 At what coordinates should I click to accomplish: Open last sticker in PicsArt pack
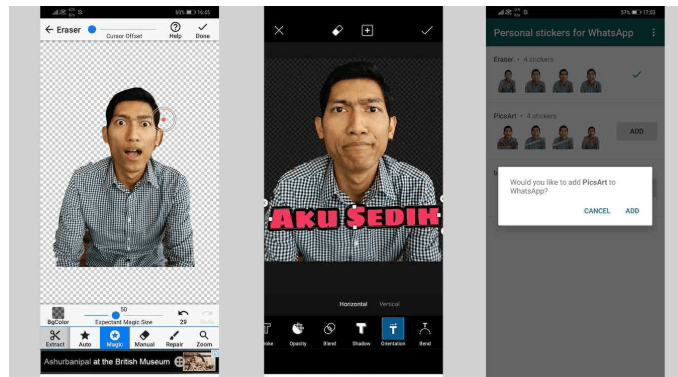tap(590, 137)
